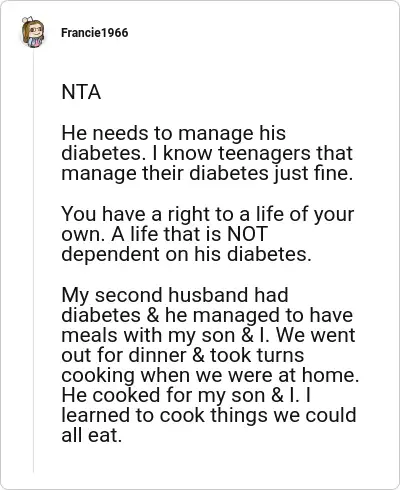The image size is (400, 490).
Task: Open the Francie1966 username profile link
Action: pyautogui.click(x=95, y=33)
